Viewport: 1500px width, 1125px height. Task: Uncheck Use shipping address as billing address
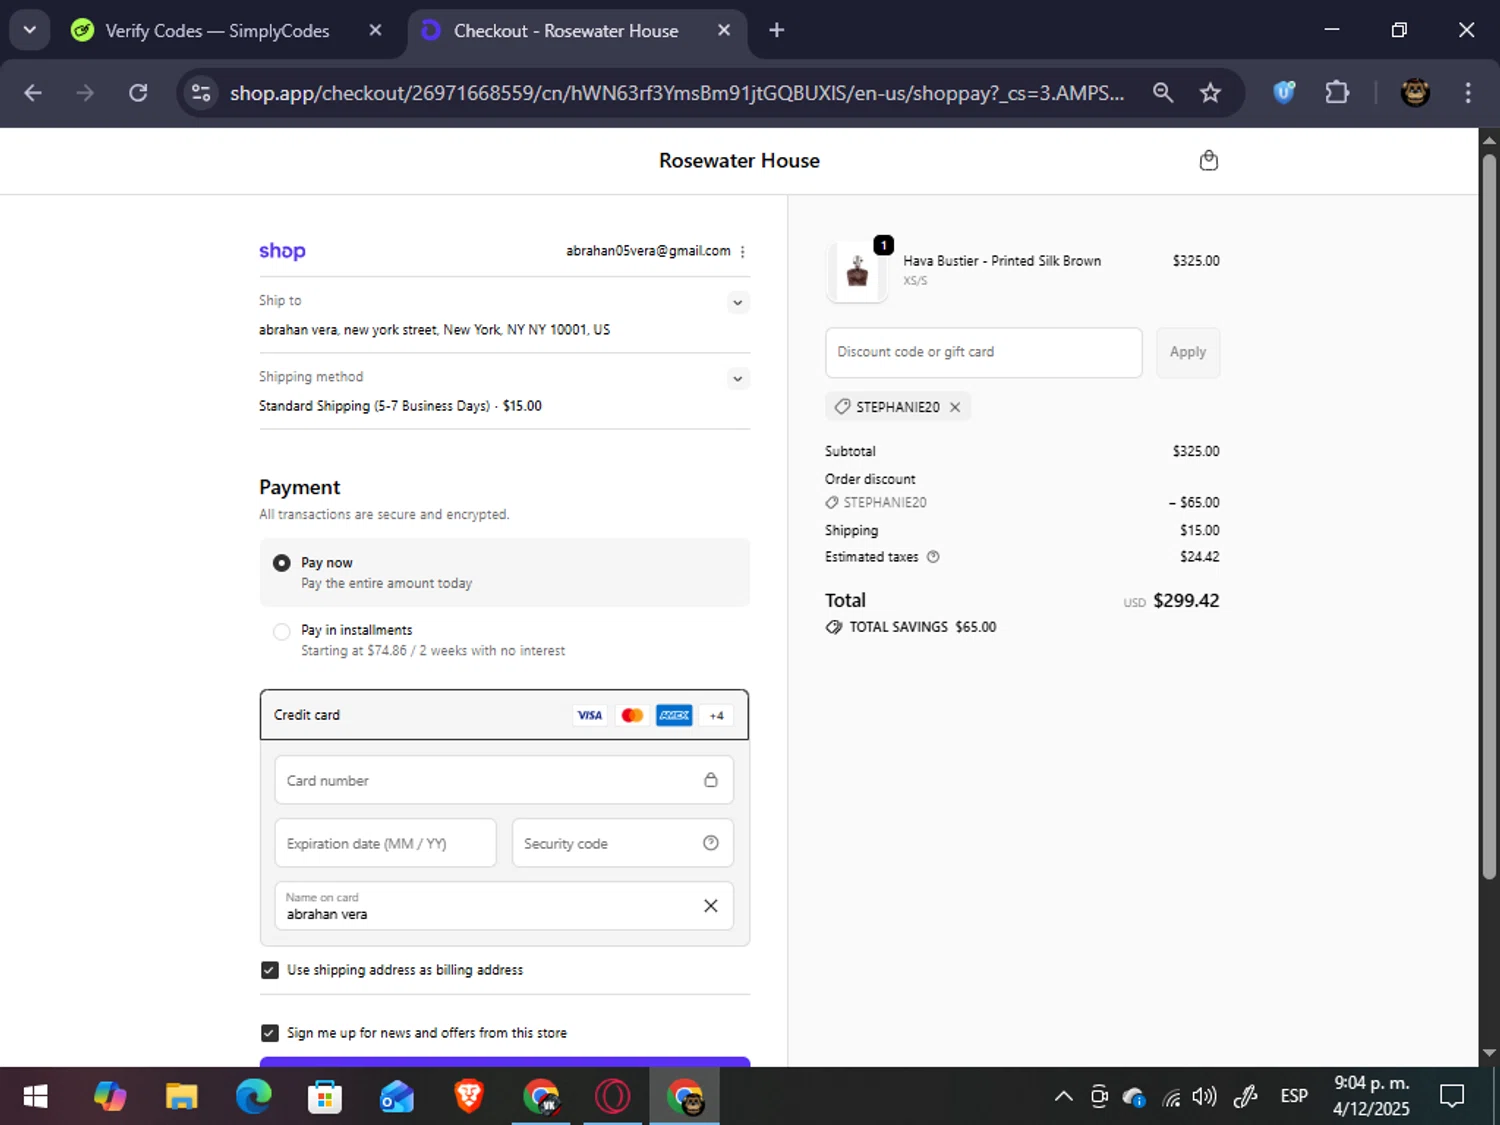pos(270,970)
